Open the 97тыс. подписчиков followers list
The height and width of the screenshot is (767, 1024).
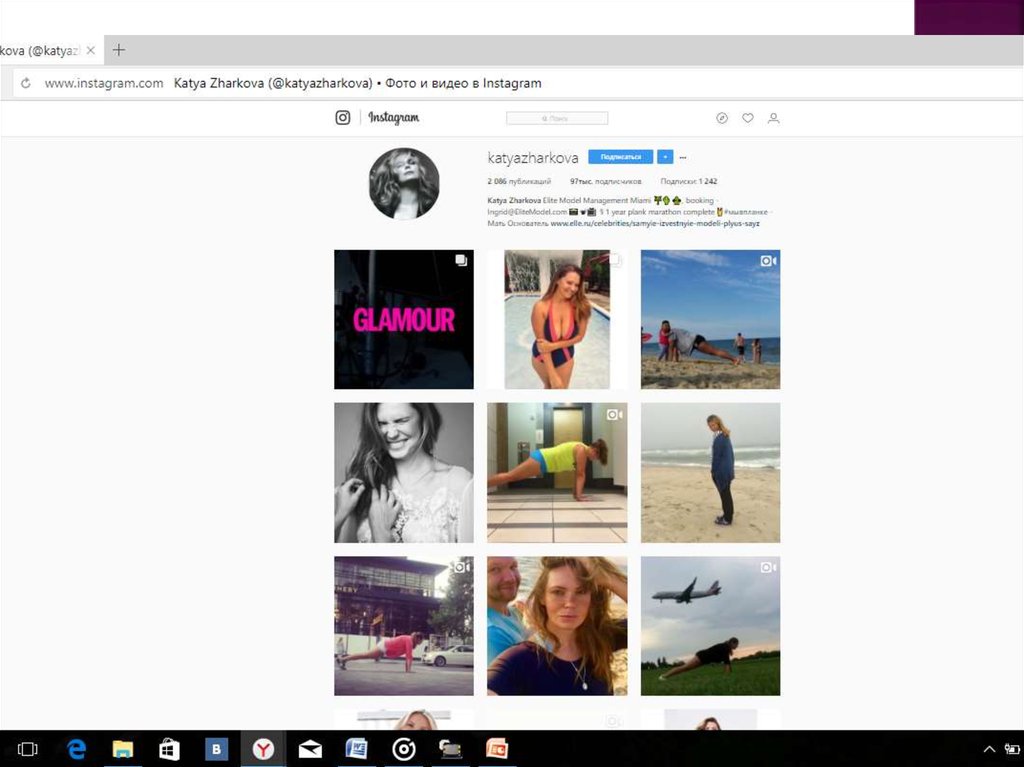[x=605, y=182]
